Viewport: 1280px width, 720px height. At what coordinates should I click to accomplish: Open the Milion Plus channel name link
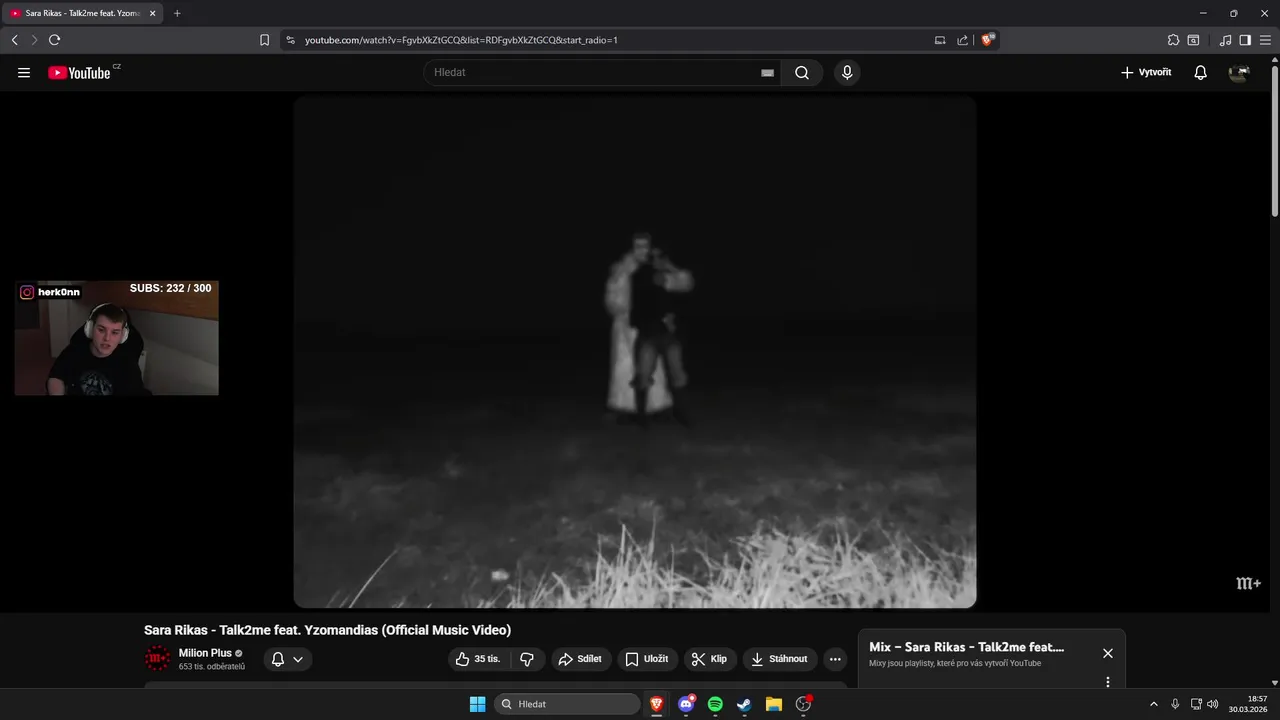[205, 653]
